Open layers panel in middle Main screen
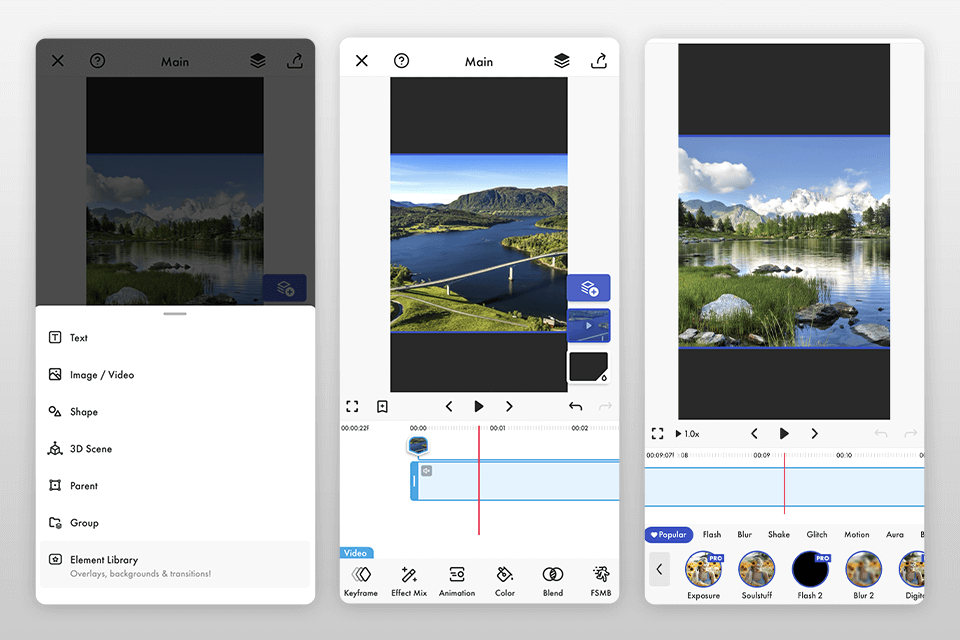Viewport: 960px width, 640px height. (x=562, y=61)
